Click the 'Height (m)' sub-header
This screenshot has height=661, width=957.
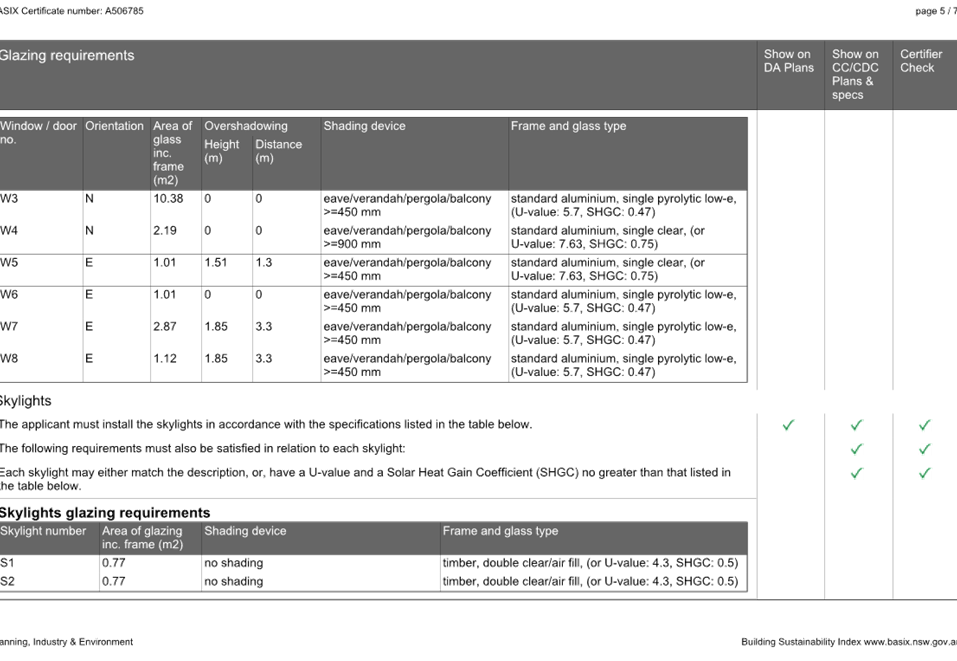click(221, 151)
